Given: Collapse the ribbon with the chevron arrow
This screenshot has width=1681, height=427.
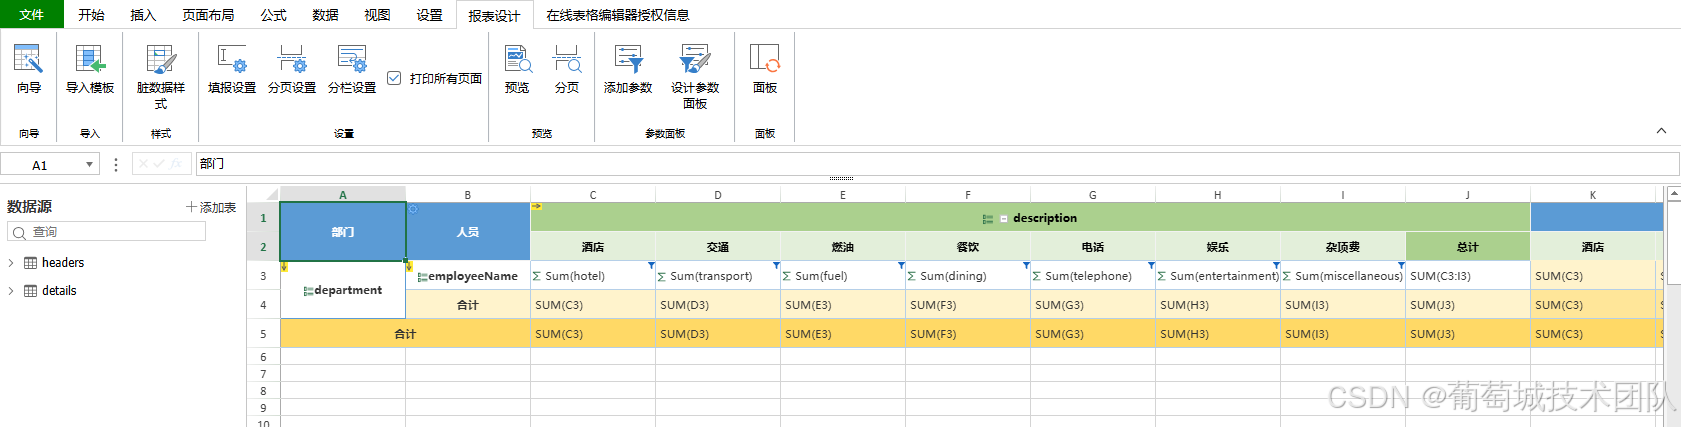Looking at the screenshot, I should click(x=1661, y=131).
